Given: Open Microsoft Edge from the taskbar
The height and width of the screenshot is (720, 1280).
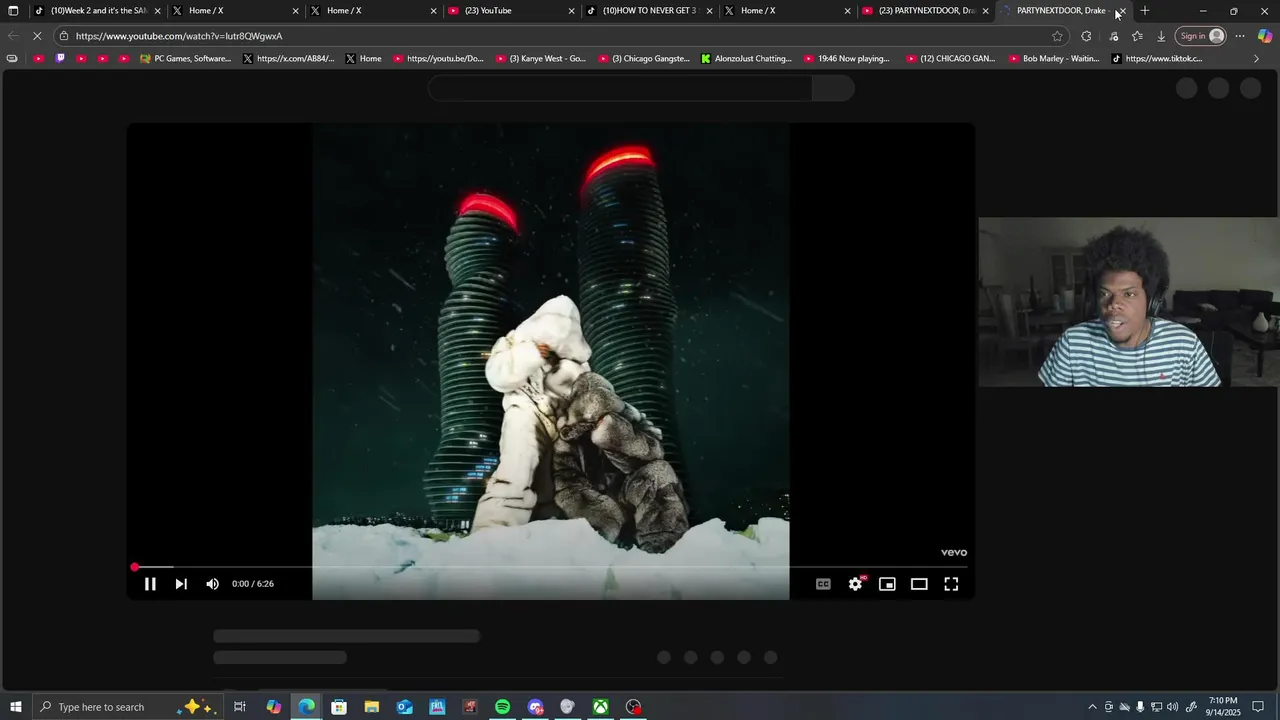Looking at the screenshot, I should coord(306,707).
